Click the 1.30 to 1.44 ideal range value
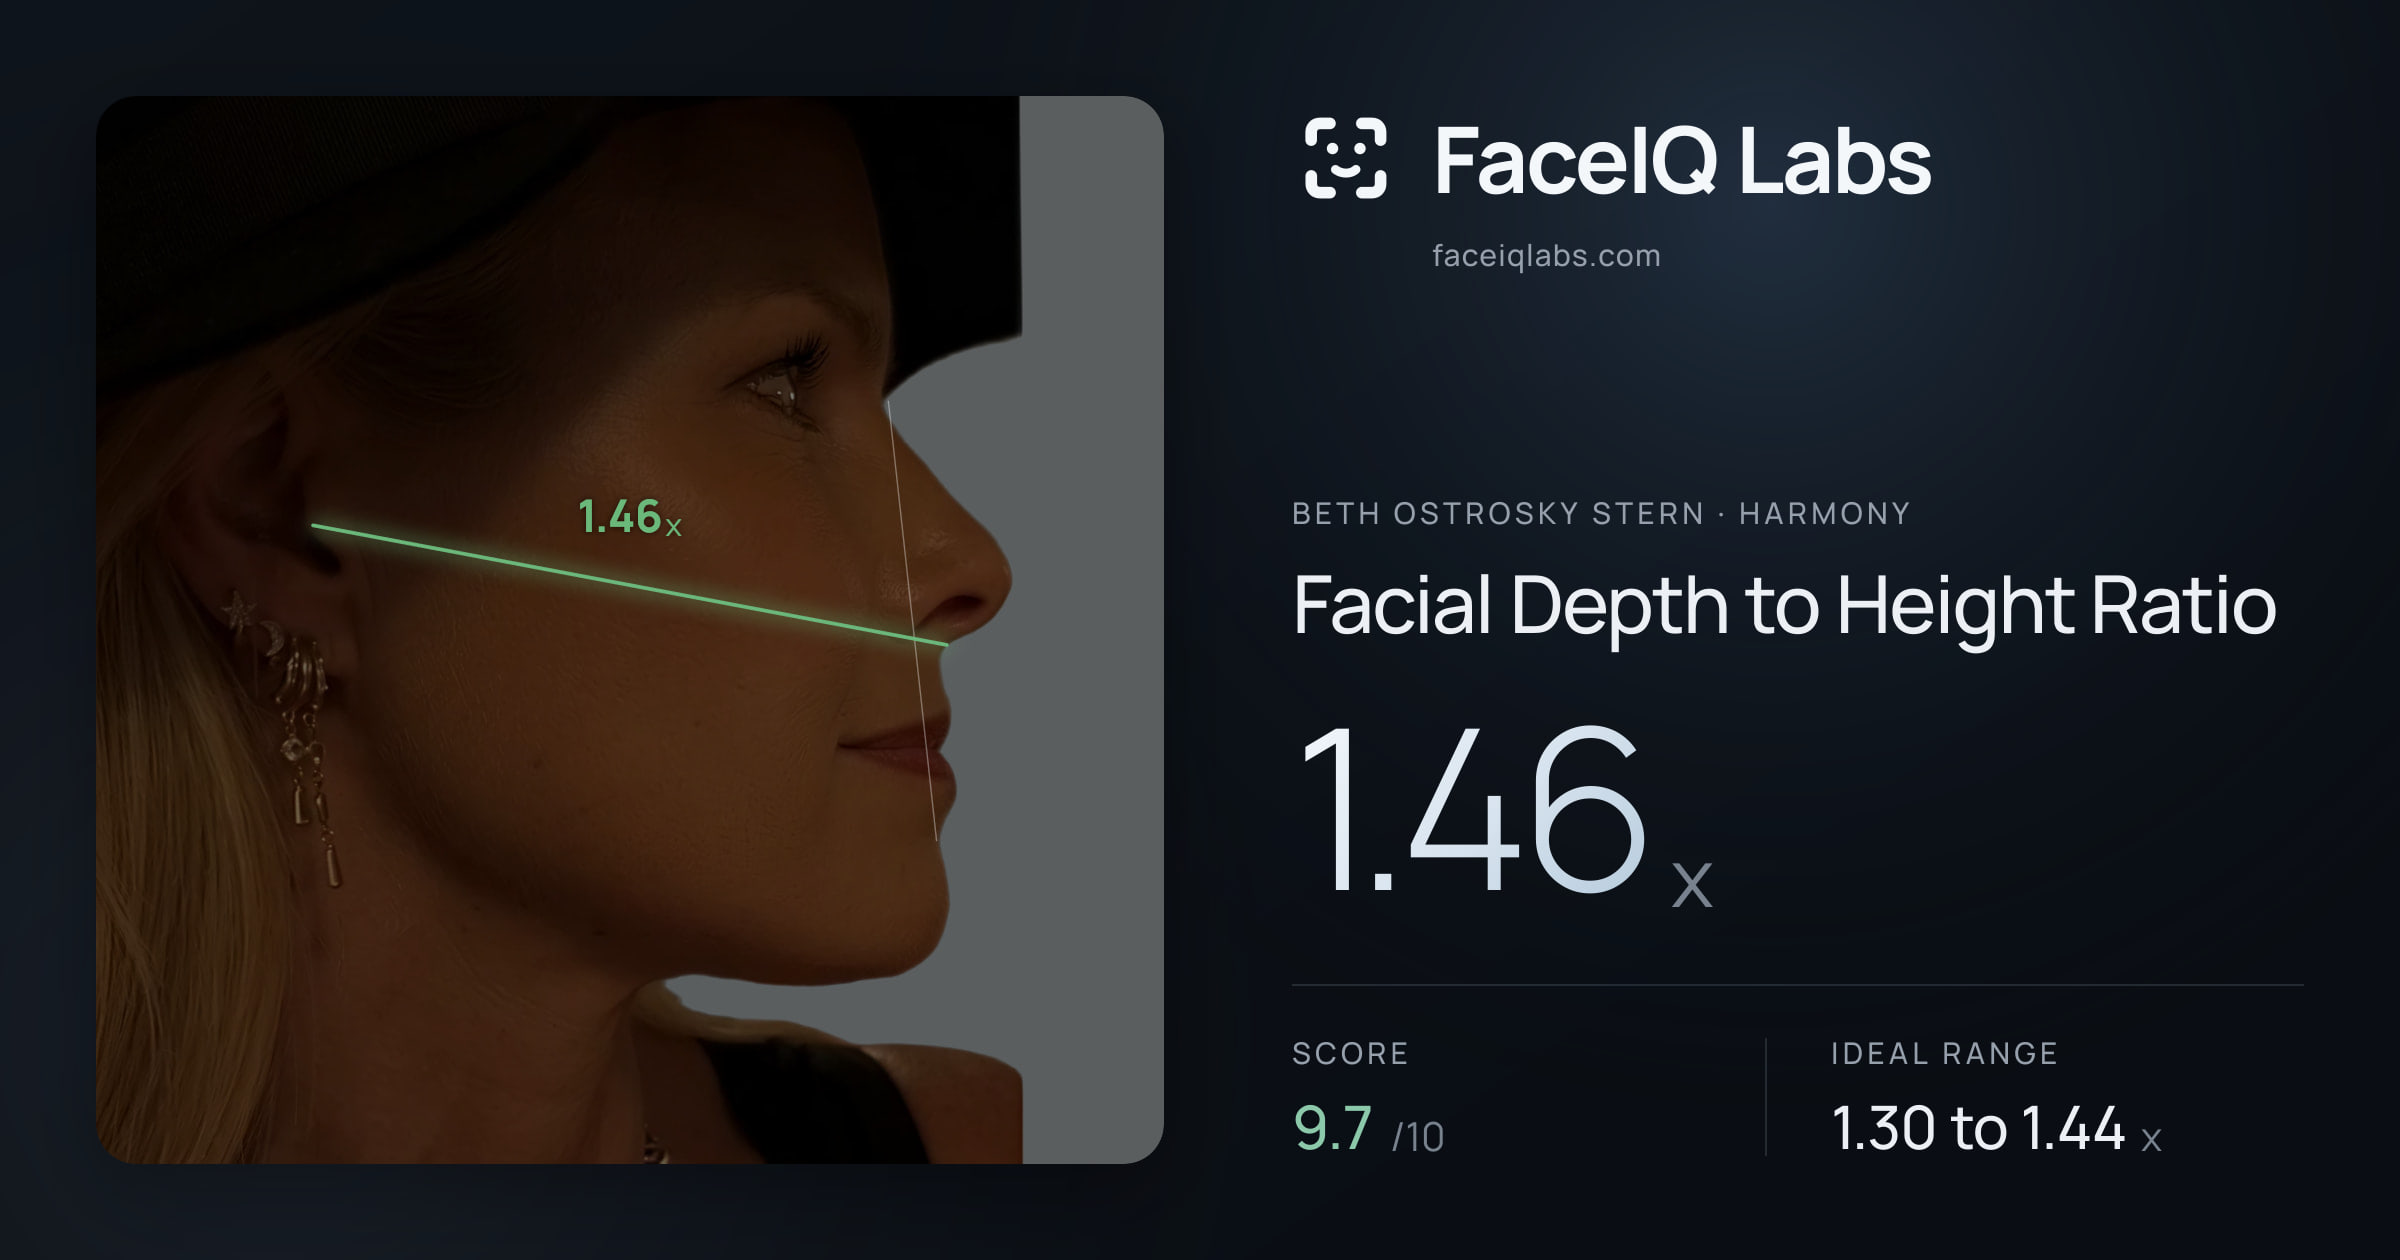The image size is (2400, 1260). pos(1996,1129)
